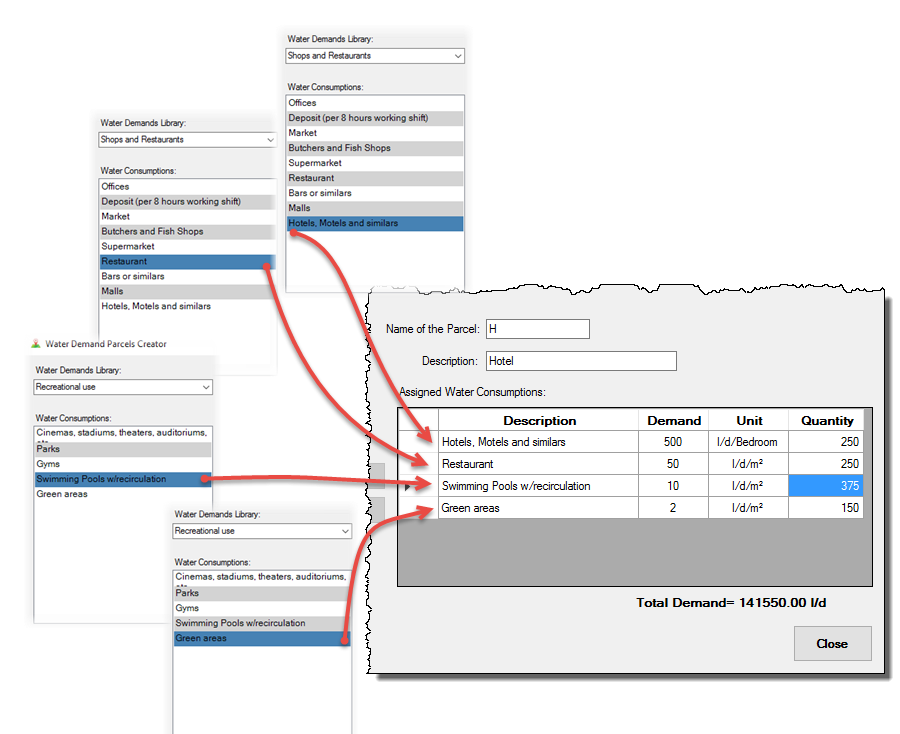Click the Unit column header
The image size is (900, 734).
pyautogui.click(x=749, y=421)
